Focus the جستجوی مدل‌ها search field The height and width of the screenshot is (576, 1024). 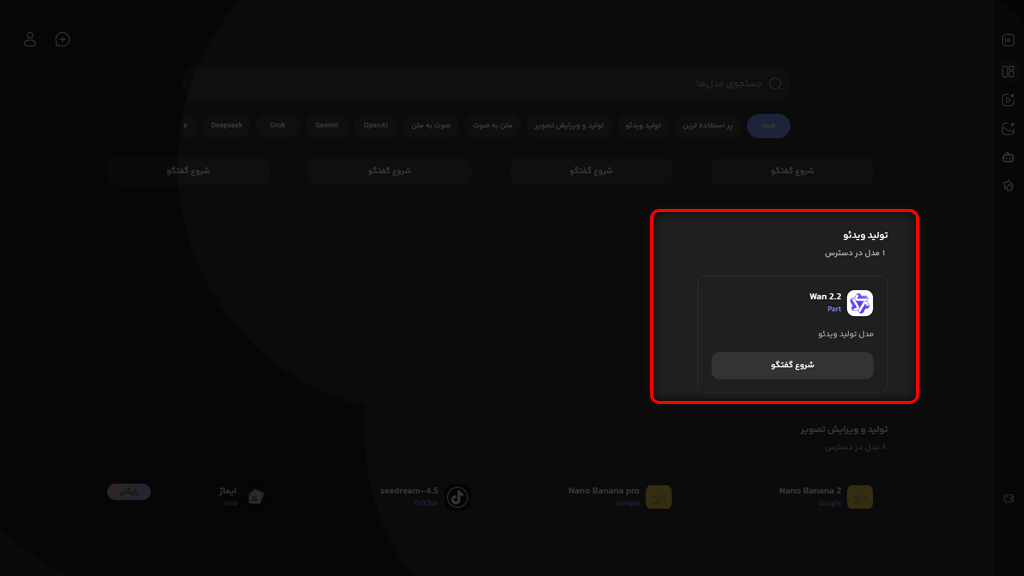click(x=487, y=84)
